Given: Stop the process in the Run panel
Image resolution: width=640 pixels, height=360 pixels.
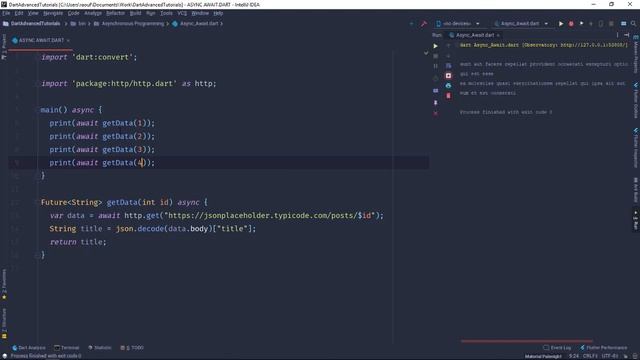Looking at the screenshot, I should click(436, 56).
